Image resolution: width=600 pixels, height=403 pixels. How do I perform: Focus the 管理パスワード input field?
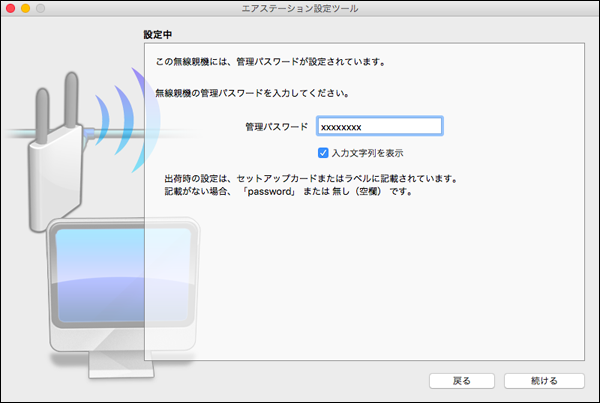point(378,128)
